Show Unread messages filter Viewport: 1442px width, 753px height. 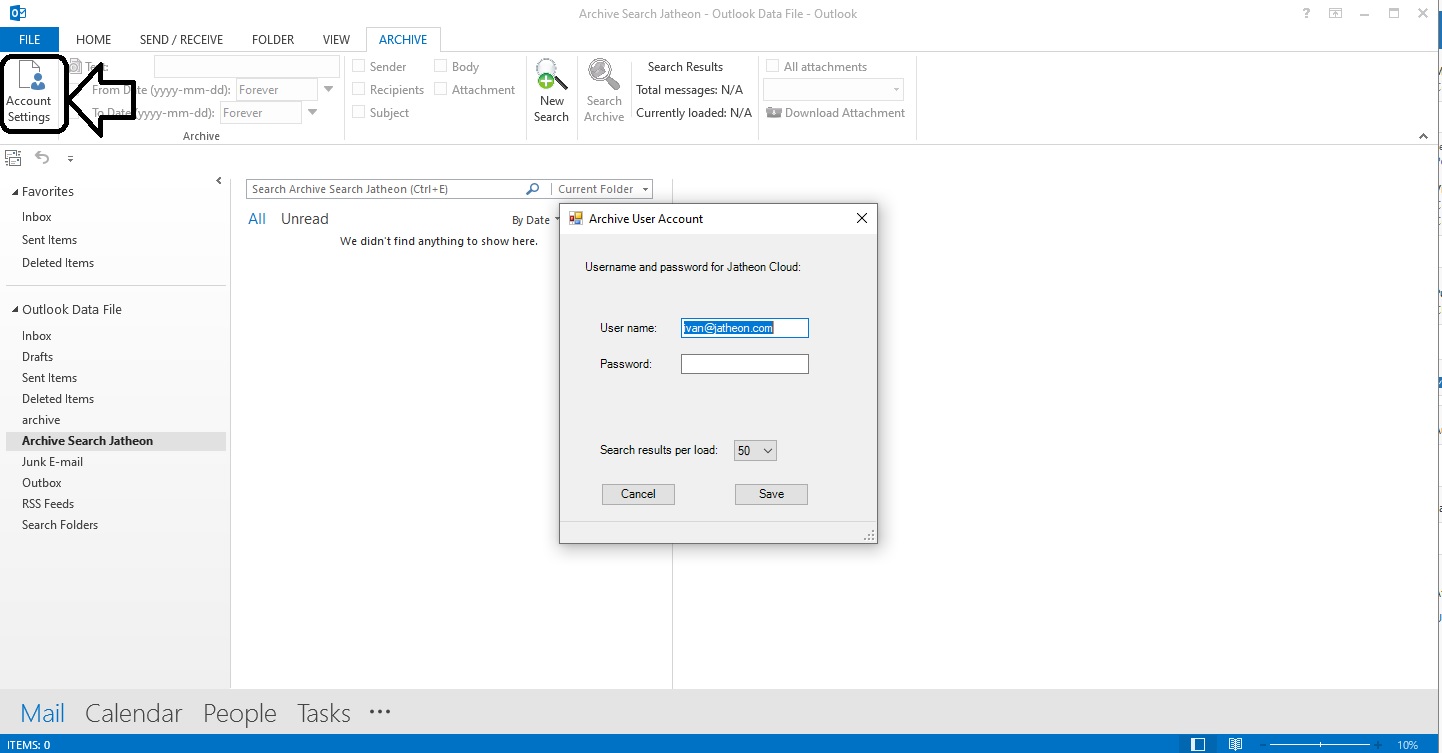(x=305, y=219)
